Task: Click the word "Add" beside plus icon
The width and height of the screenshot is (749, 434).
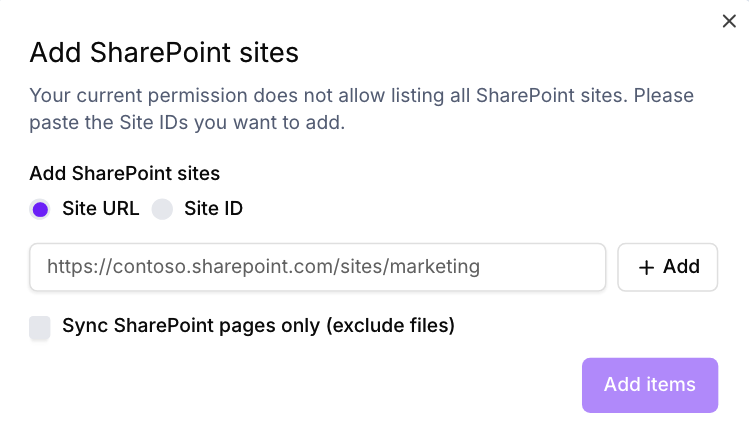Action: pyautogui.click(x=681, y=267)
